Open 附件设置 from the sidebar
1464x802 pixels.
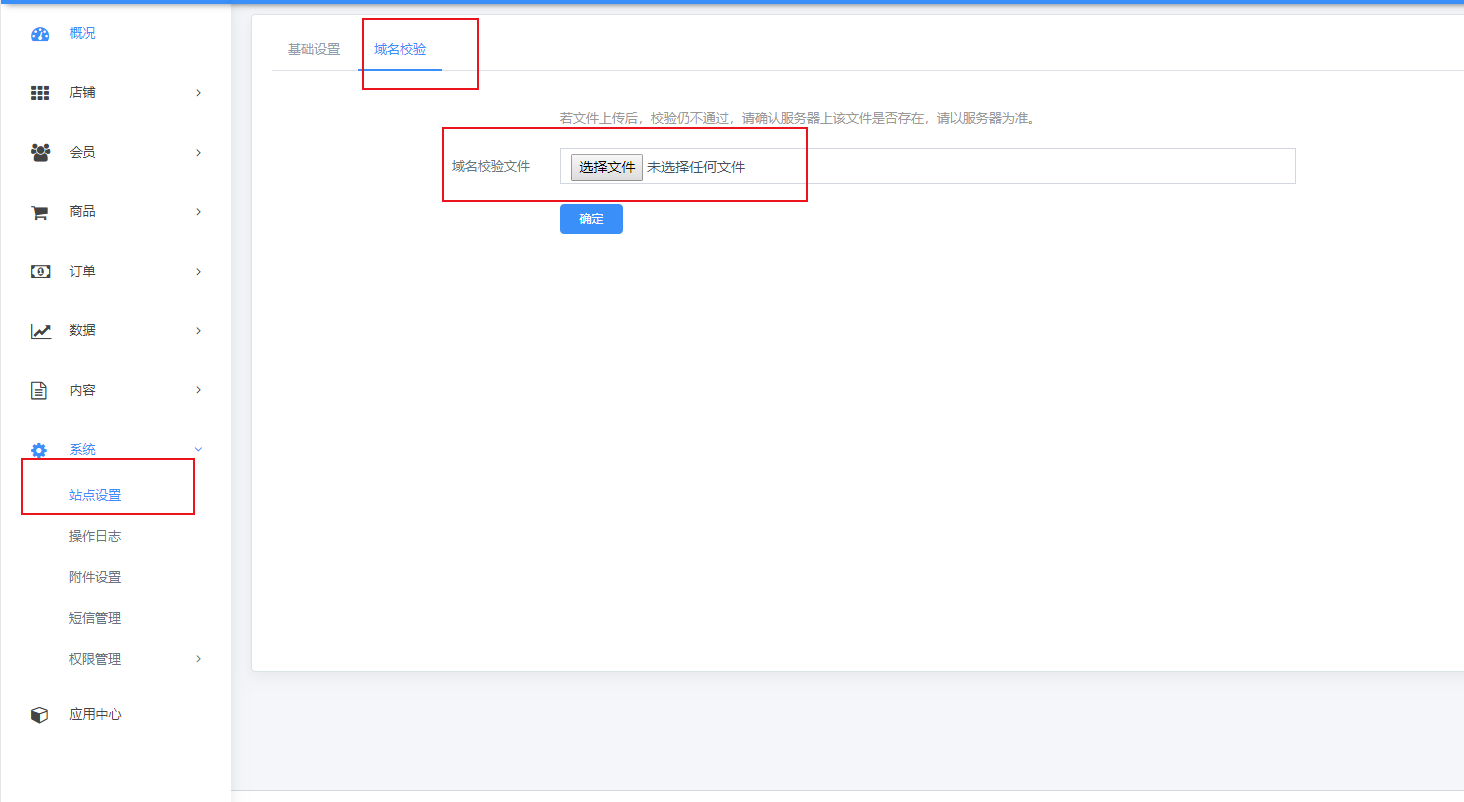coord(95,577)
